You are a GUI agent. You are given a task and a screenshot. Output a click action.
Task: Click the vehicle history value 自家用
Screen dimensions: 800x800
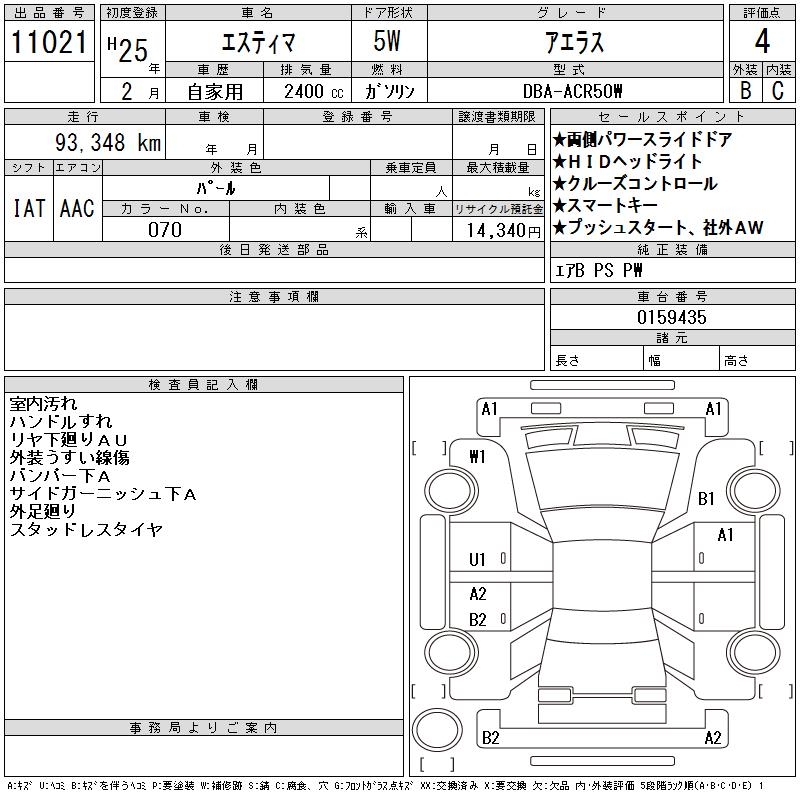(x=215, y=92)
